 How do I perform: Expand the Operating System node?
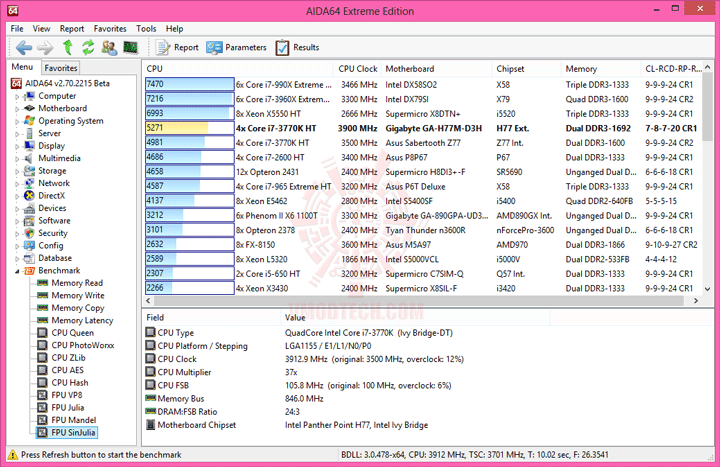click(17, 121)
